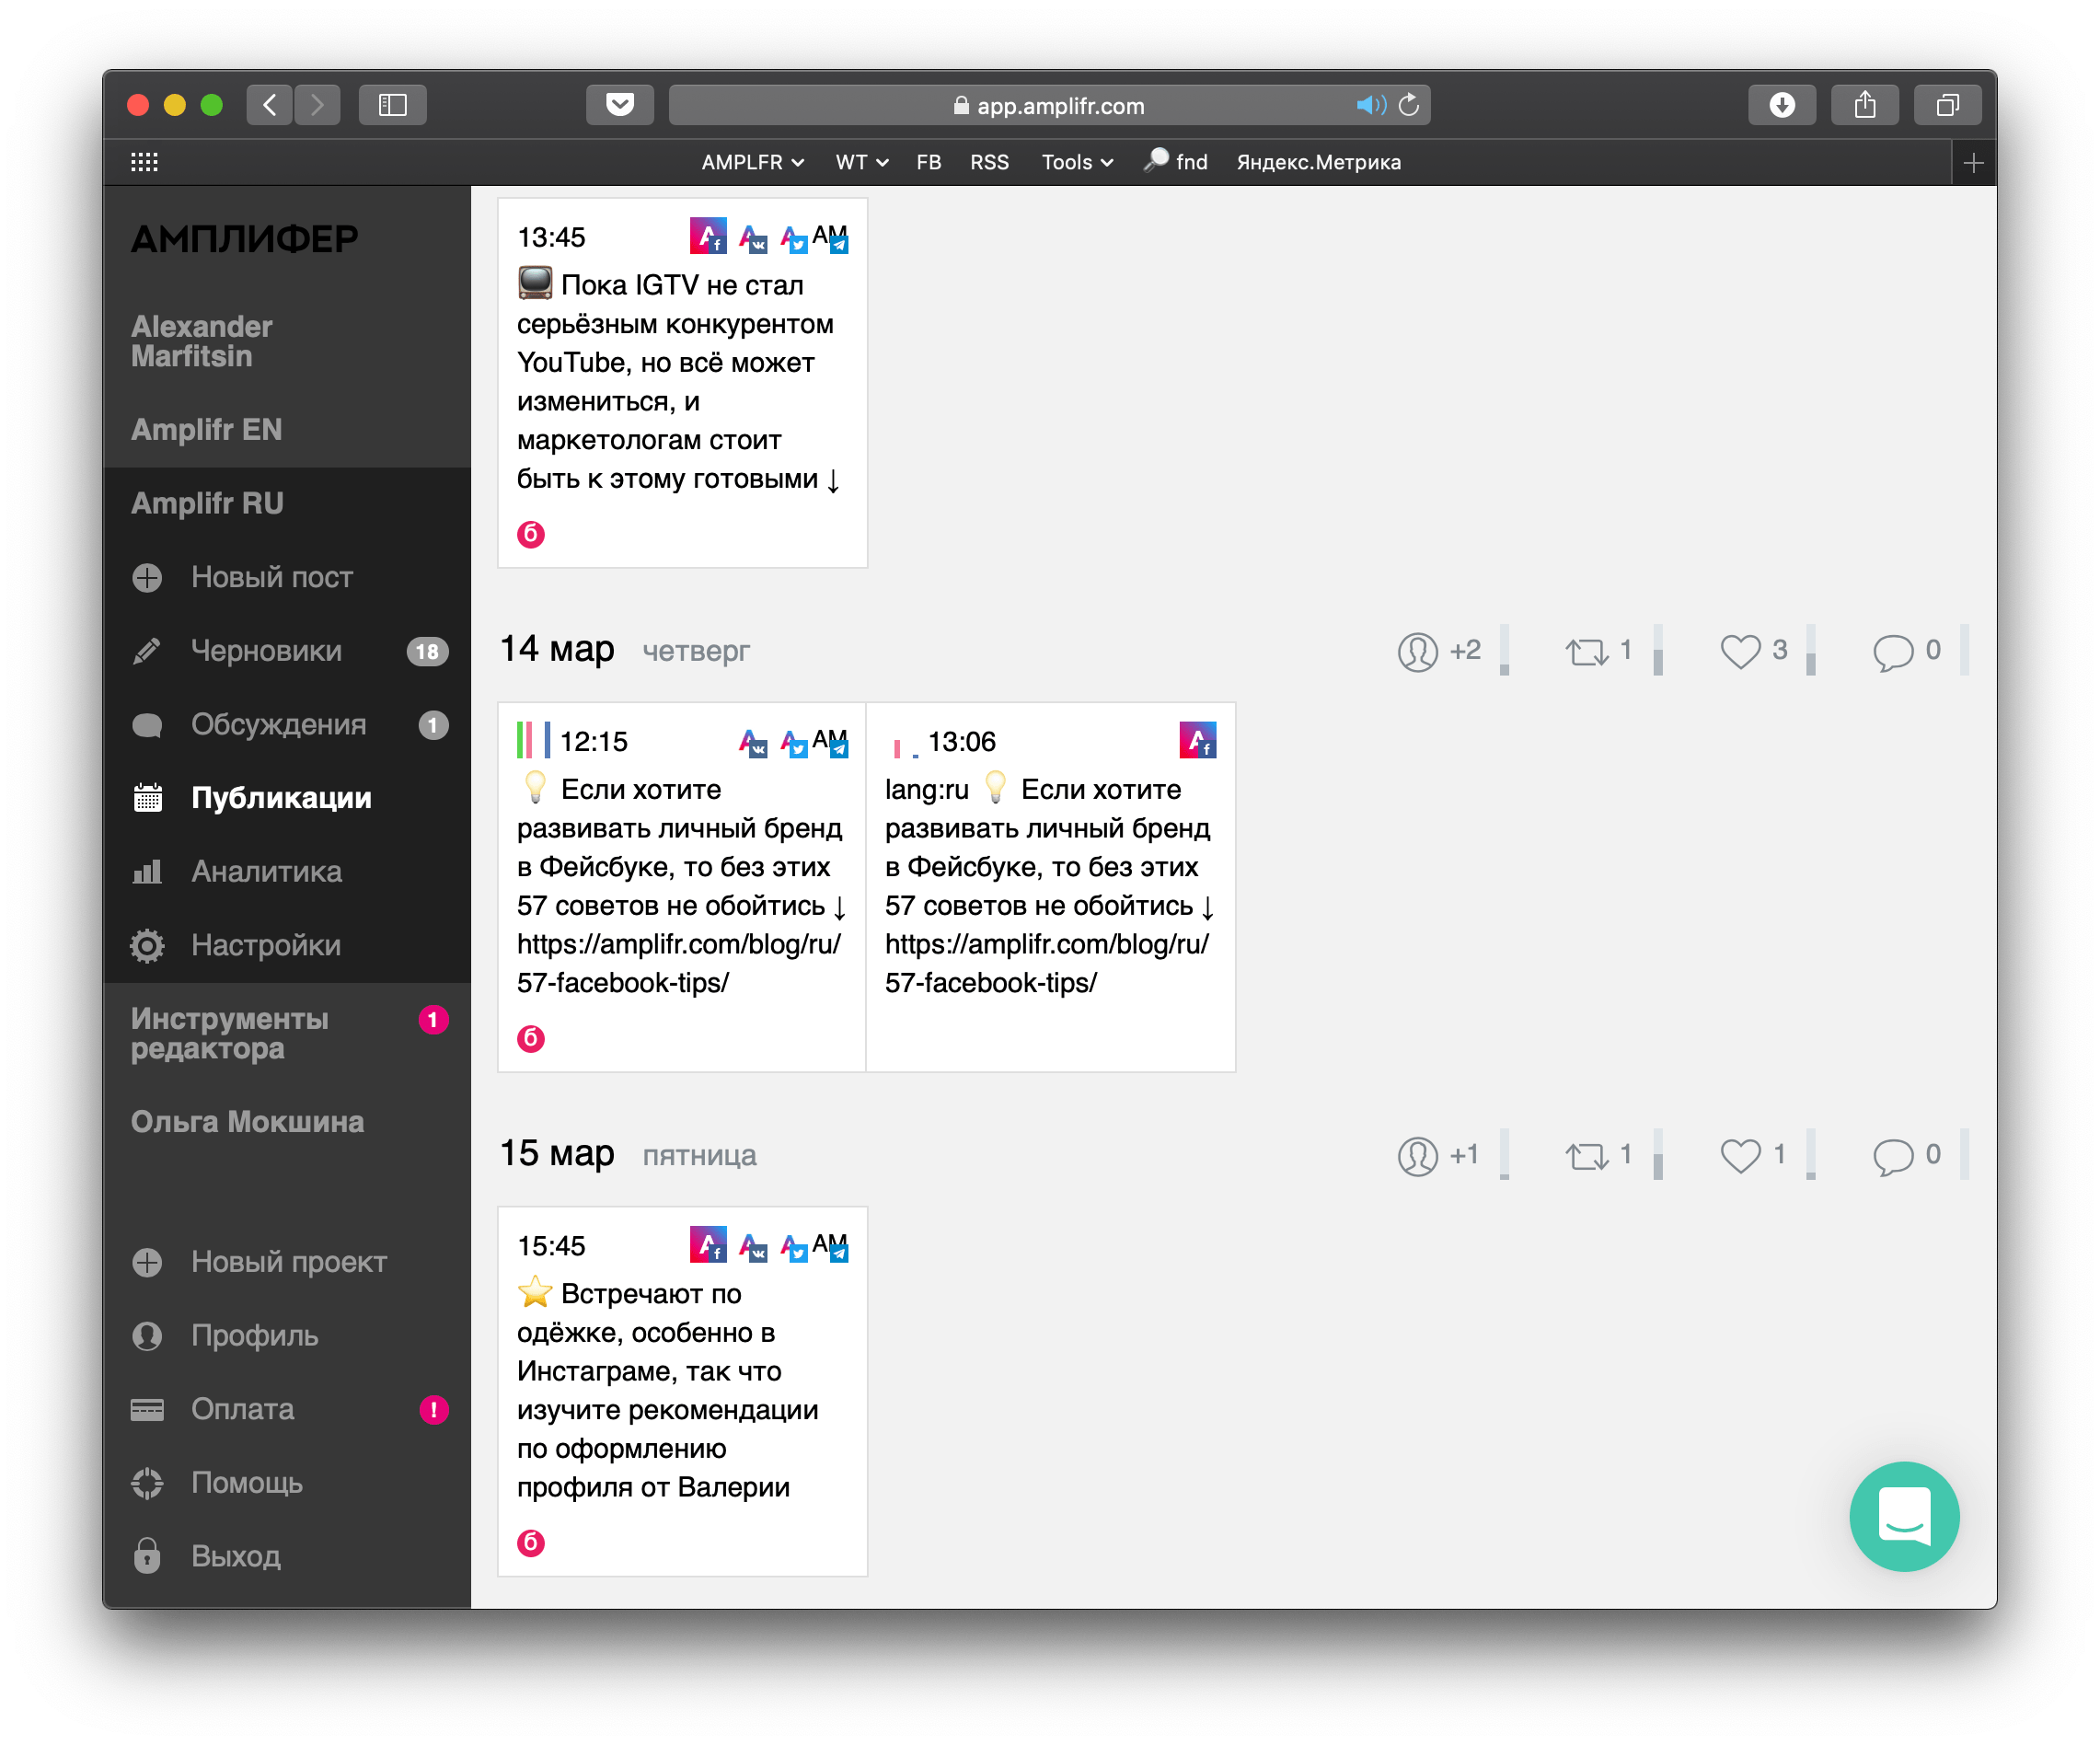Click the Профиль user icon
This screenshot has height=1745, width=2100.
tap(147, 1336)
